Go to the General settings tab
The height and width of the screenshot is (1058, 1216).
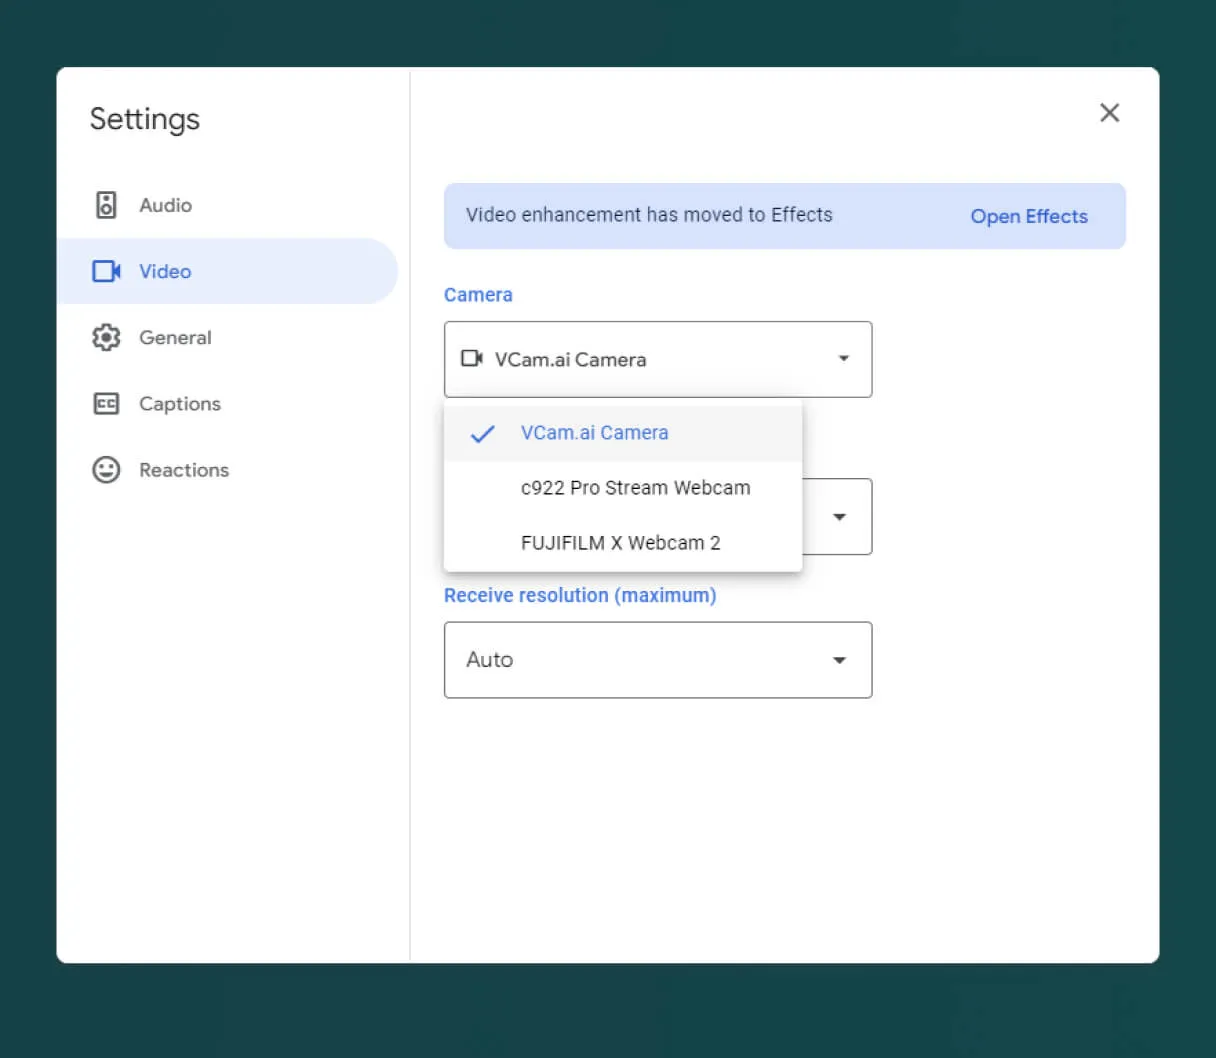(x=175, y=337)
